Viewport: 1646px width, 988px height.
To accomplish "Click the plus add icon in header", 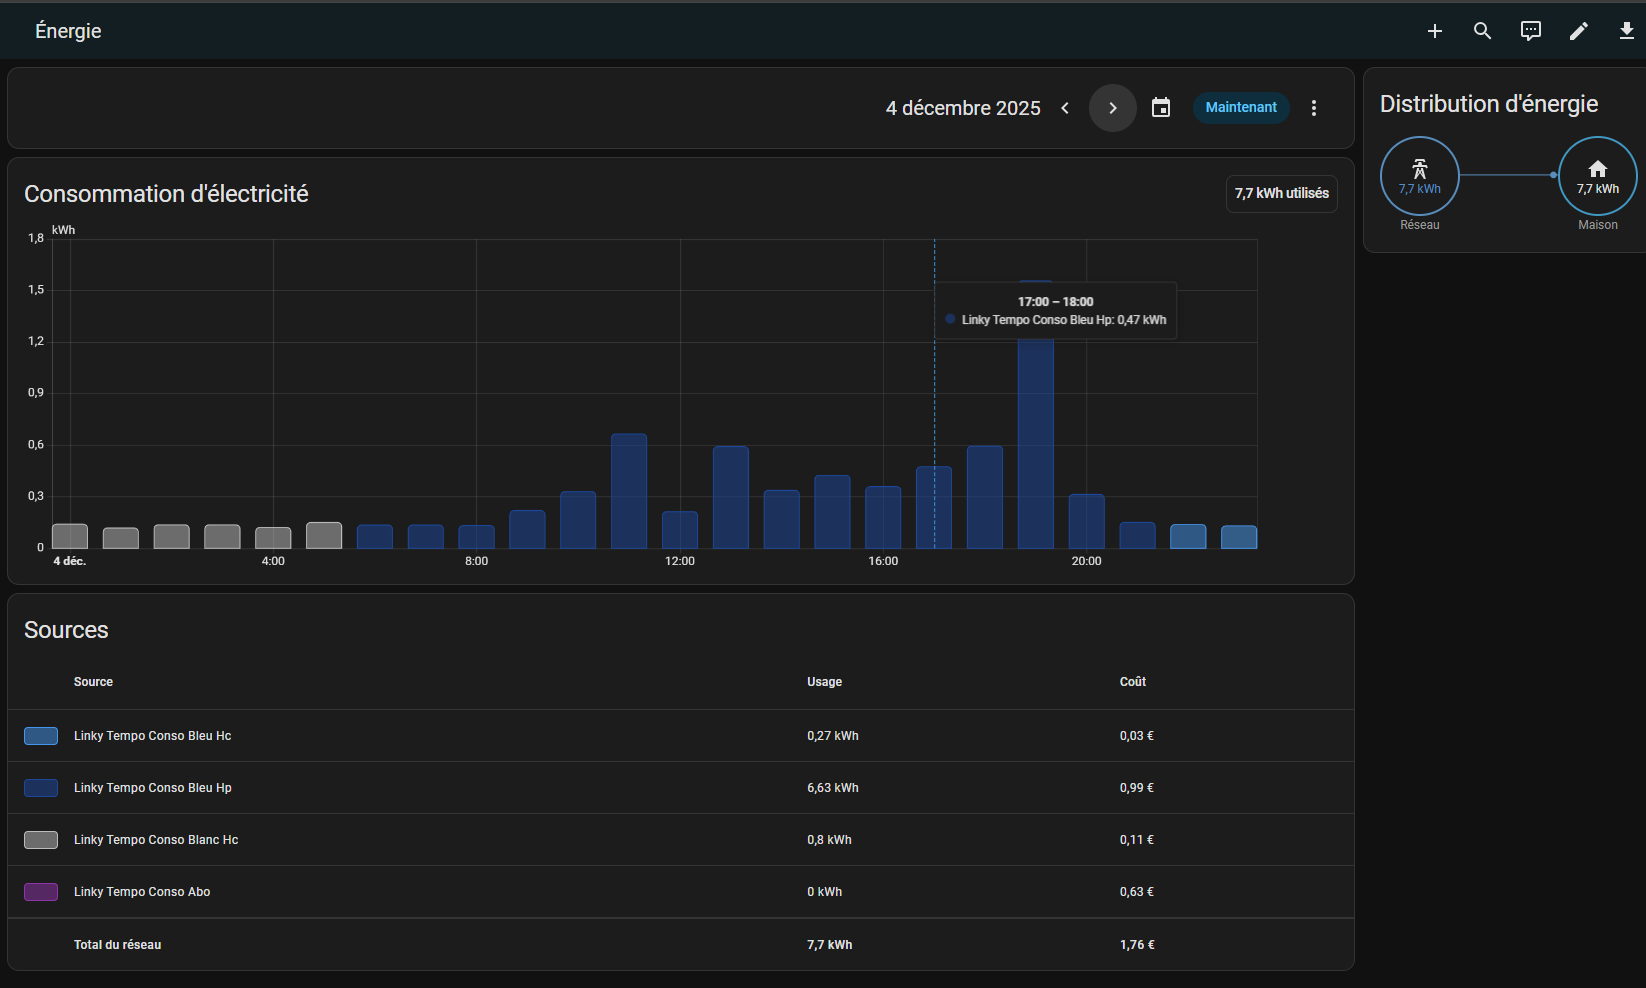I will point(1434,31).
